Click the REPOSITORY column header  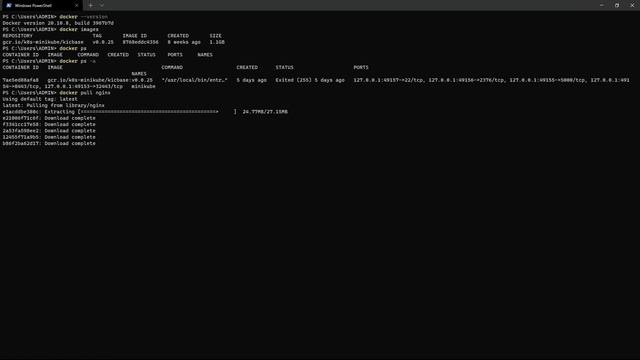point(18,36)
